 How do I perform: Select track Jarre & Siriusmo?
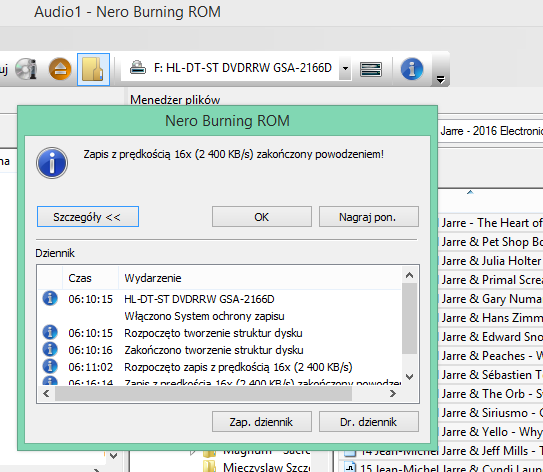[491, 413]
